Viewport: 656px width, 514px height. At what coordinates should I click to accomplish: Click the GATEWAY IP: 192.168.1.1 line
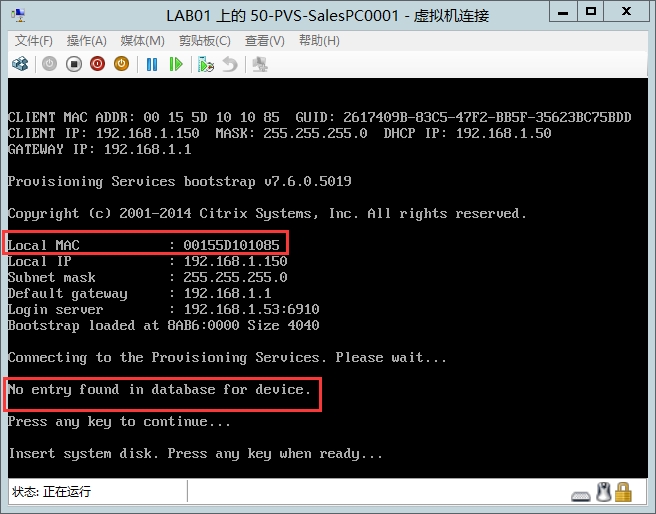(x=100, y=149)
